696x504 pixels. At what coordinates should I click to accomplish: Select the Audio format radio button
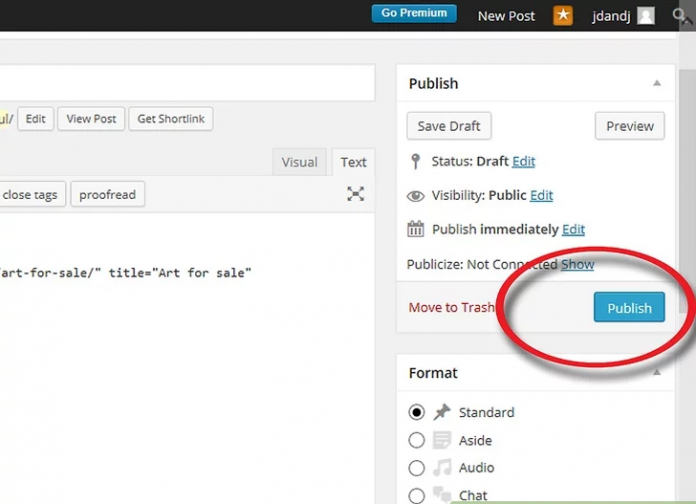point(417,468)
